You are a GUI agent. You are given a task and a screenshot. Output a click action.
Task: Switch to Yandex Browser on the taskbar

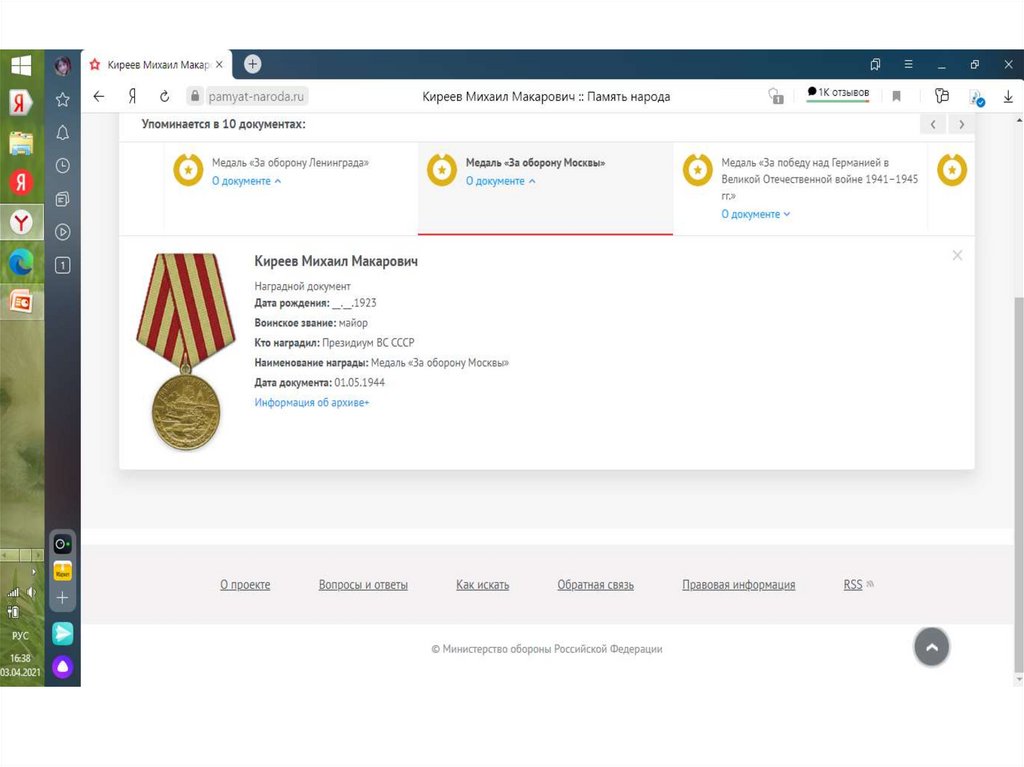(x=21, y=223)
